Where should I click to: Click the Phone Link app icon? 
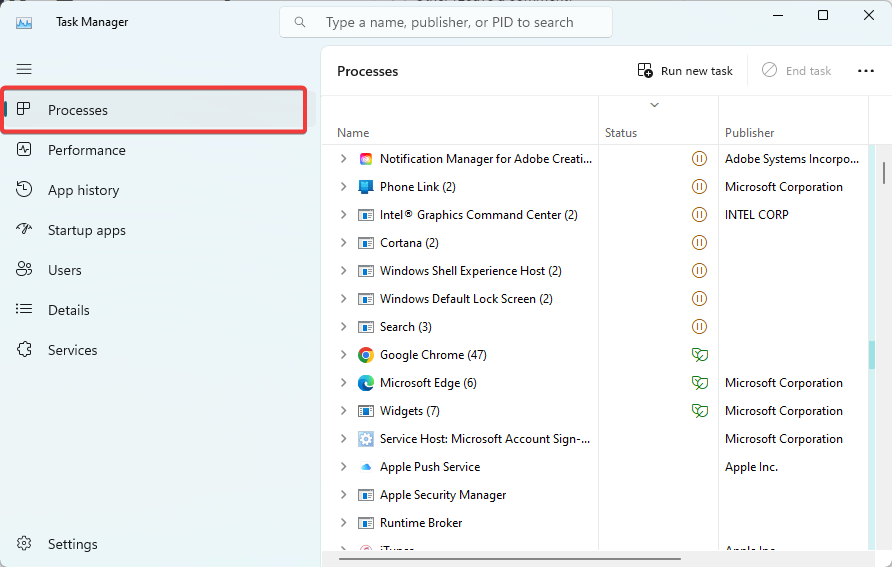pyautogui.click(x=366, y=187)
